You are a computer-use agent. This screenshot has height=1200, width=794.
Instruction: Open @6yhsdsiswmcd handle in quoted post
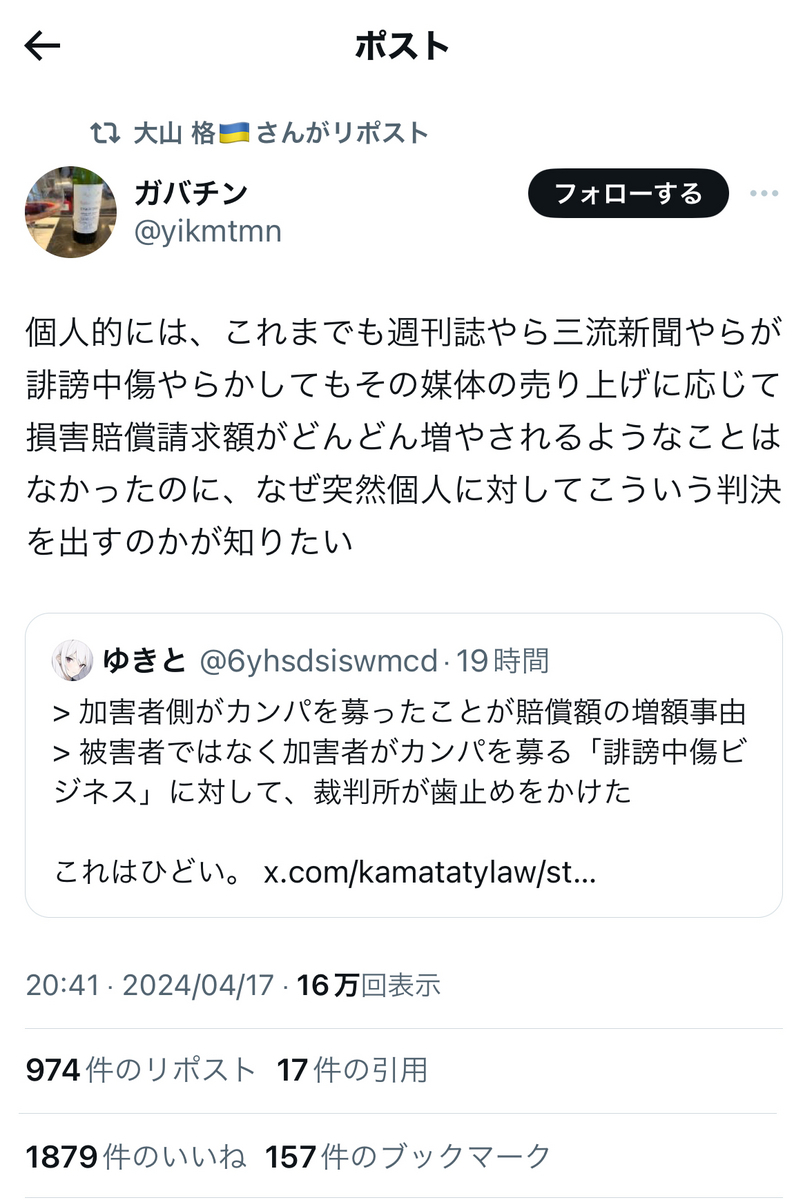tap(318, 661)
